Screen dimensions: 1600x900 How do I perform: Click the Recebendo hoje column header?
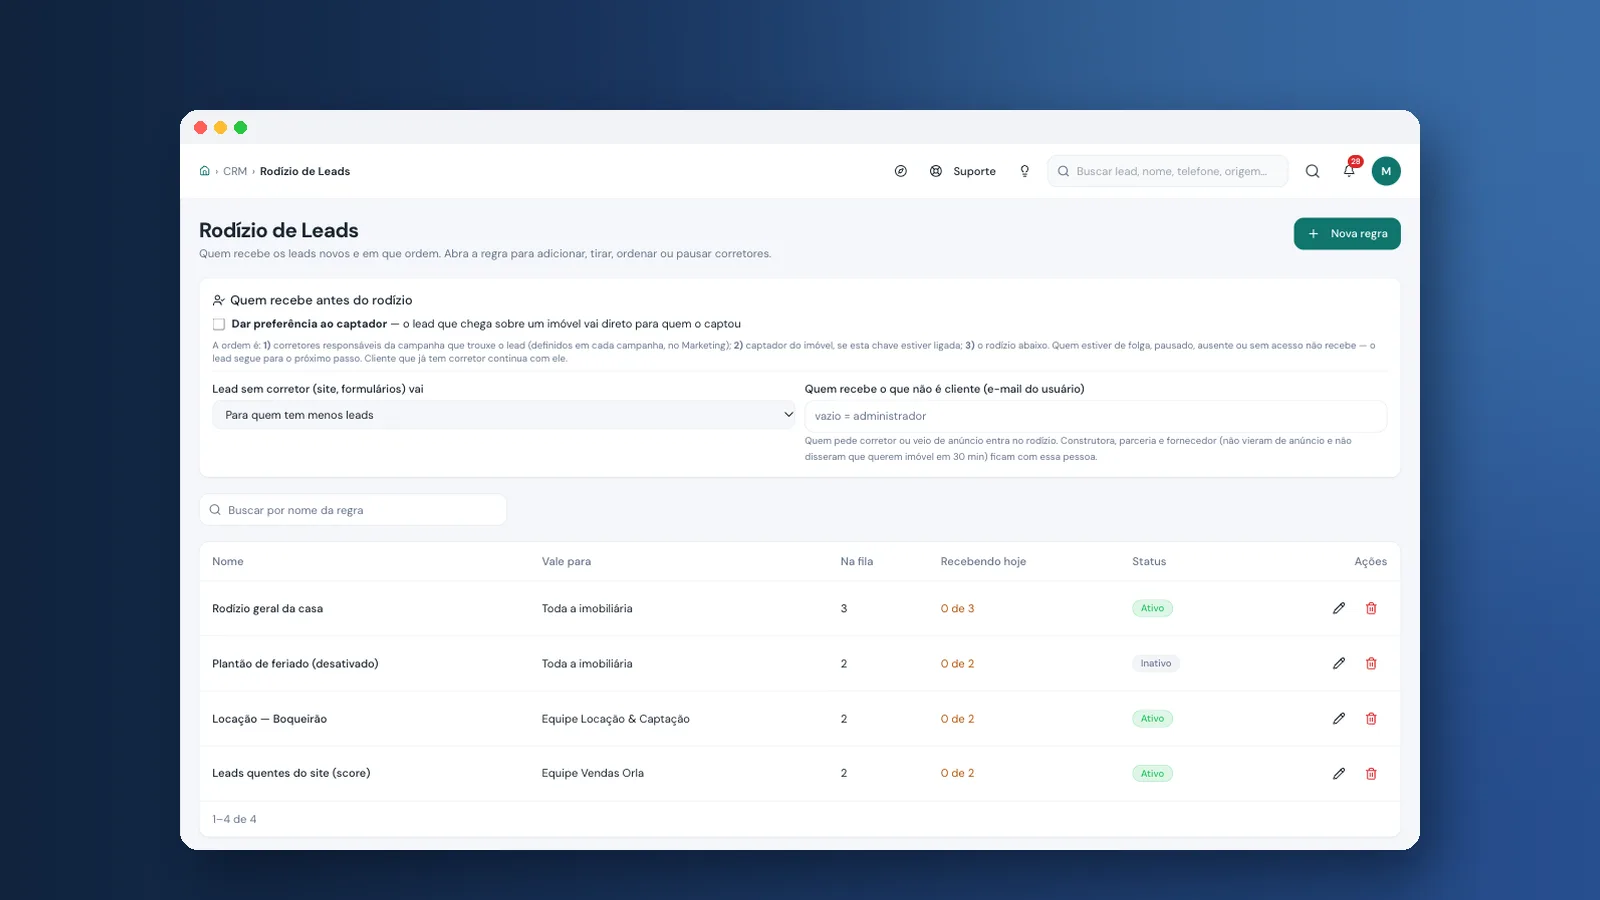(983, 561)
